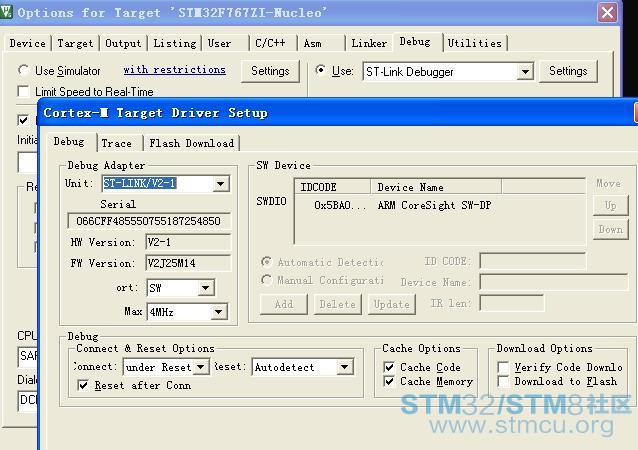Click the HW Version field

tap(188, 242)
